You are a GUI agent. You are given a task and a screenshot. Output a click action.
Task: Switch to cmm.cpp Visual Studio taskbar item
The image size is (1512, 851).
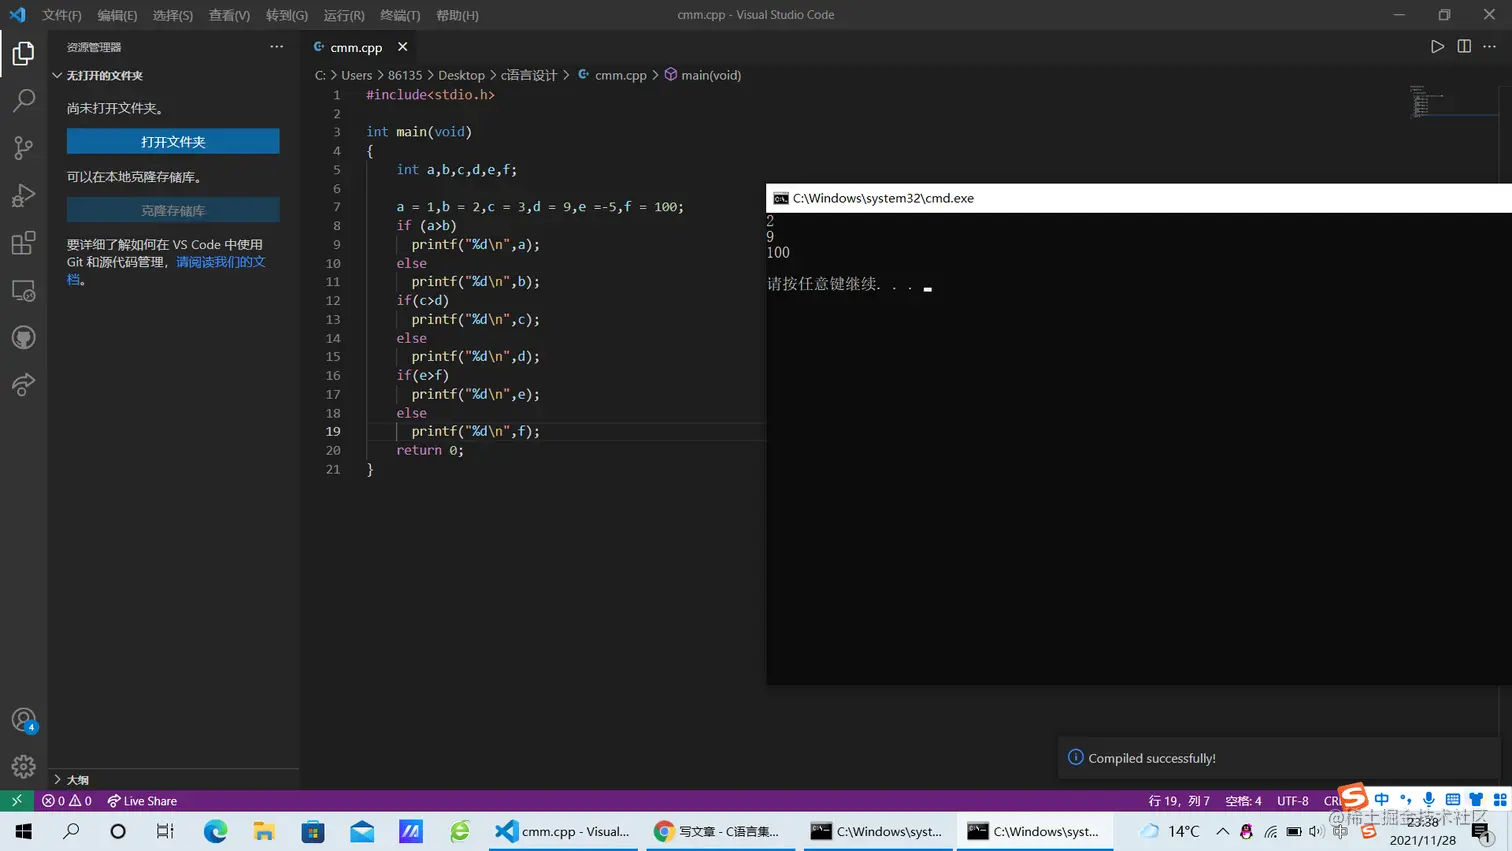click(x=563, y=831)
